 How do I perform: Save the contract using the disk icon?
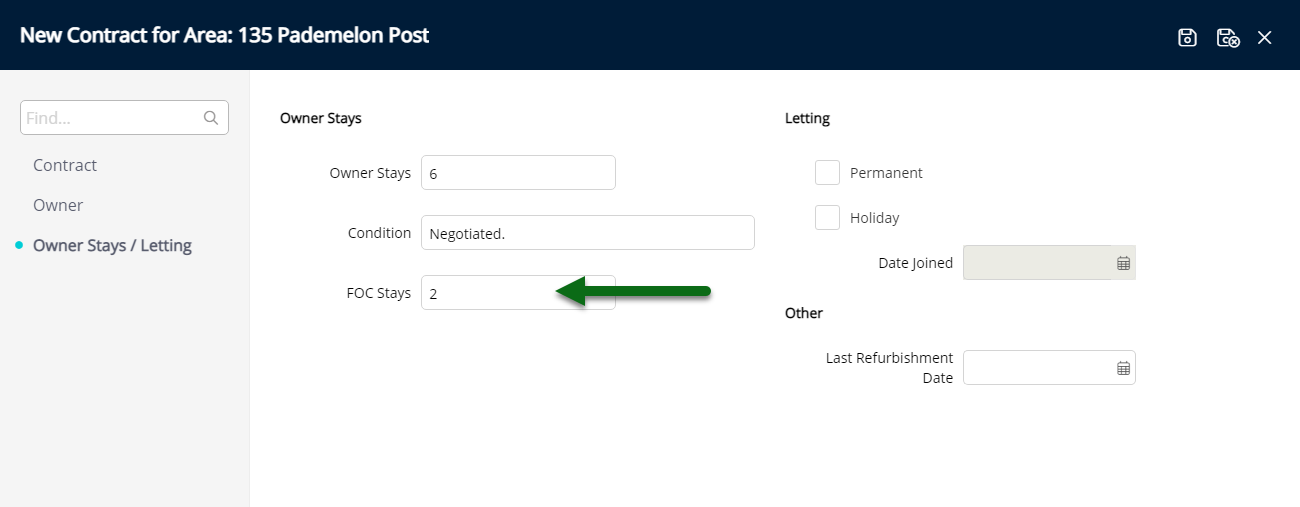click(x=1187, y=37)
